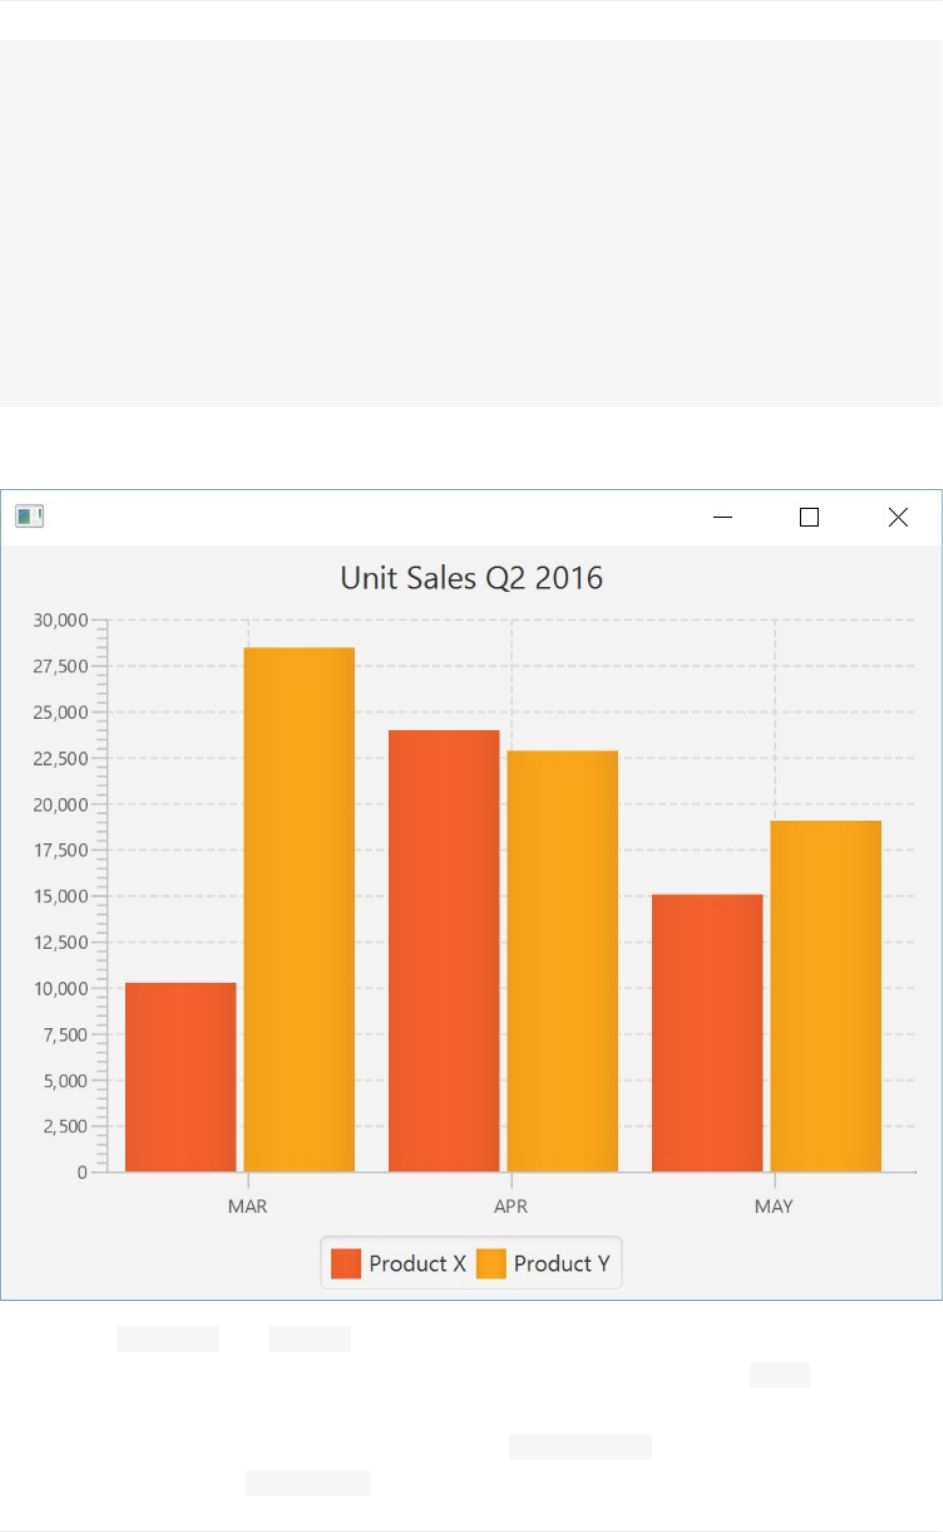
Task: Select the Product X legend label
Action: pos(417,1263)
